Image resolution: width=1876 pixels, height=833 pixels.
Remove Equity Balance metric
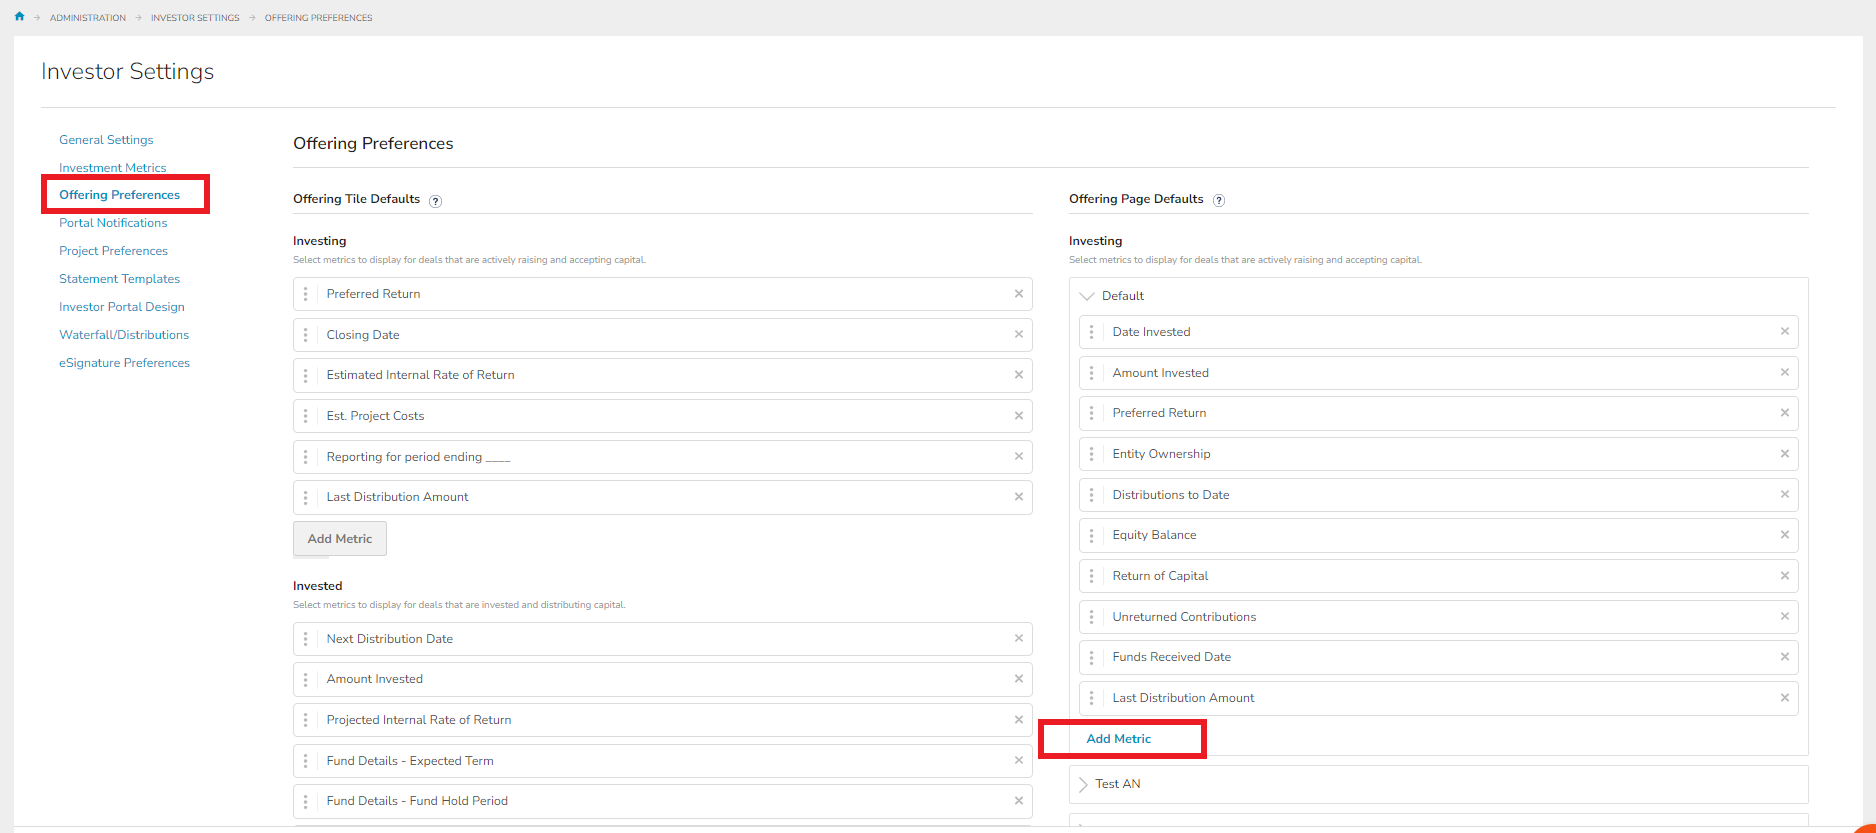(1785, 535)
